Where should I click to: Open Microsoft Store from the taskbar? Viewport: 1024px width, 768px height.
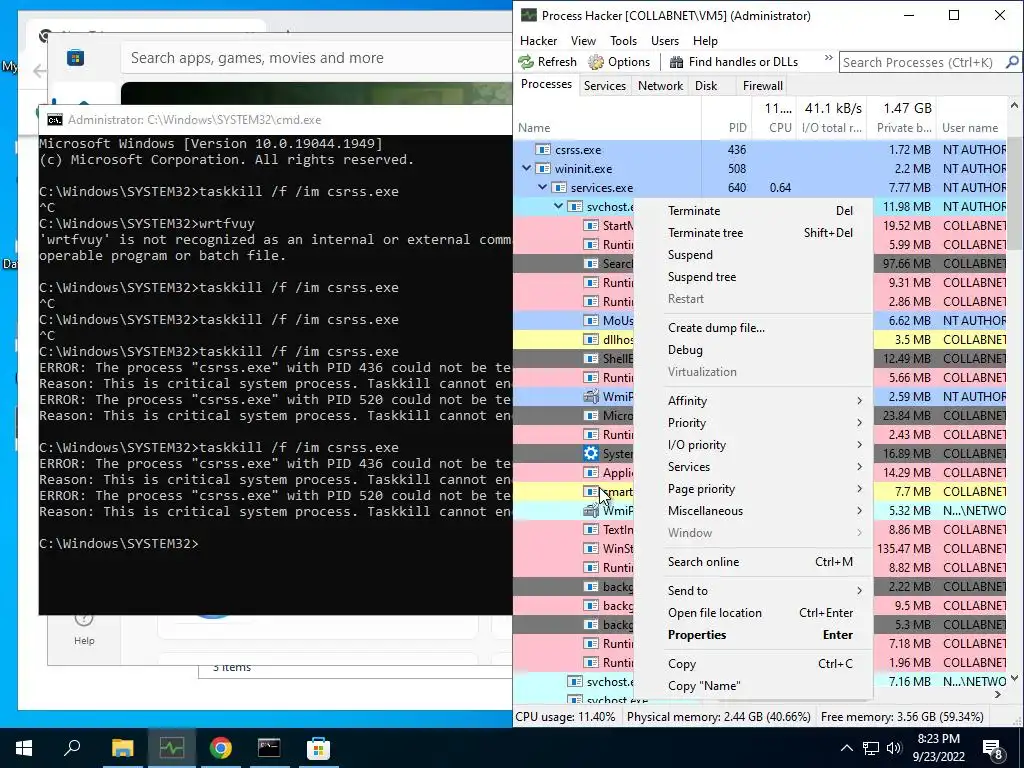coord(318,748)
